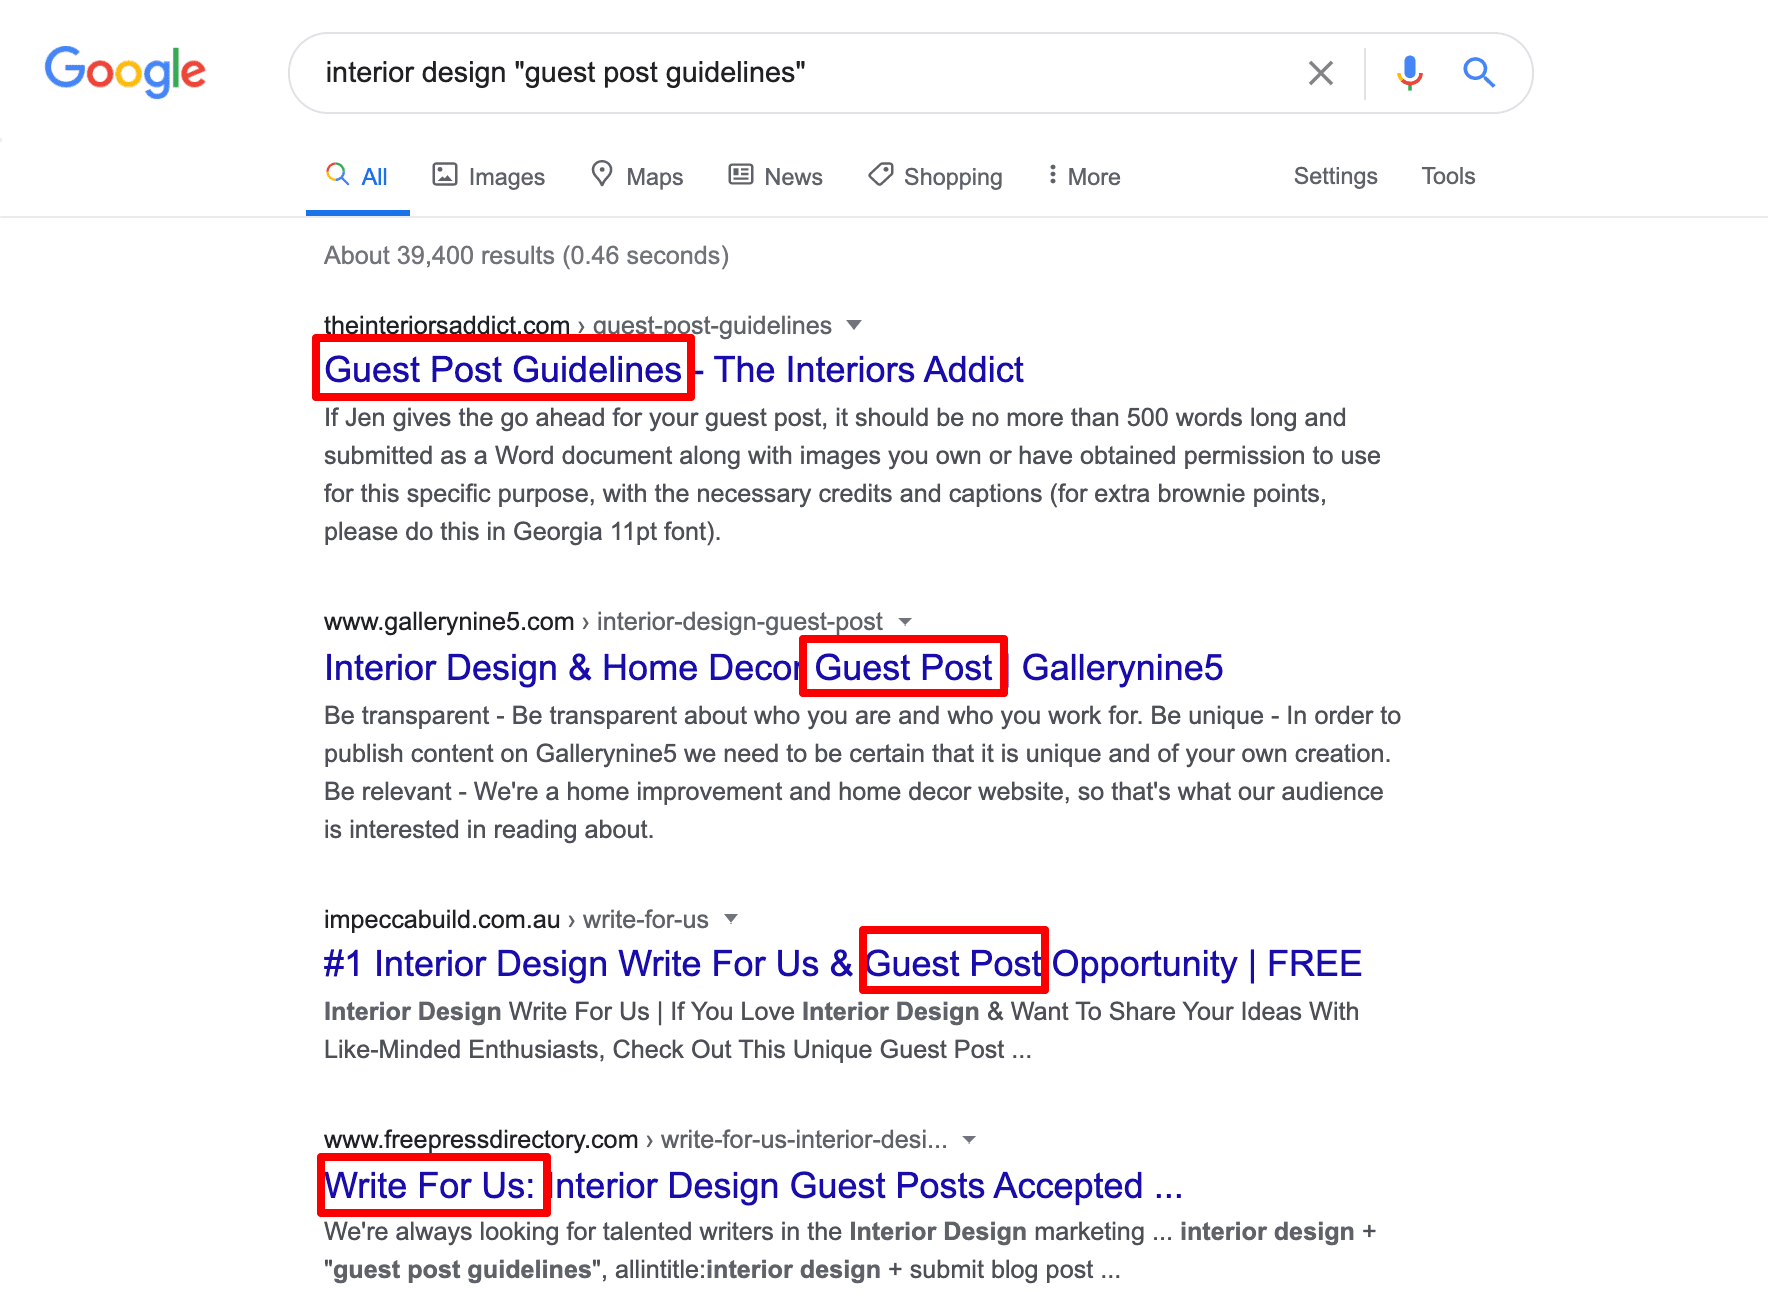Screen dimensions: 1768x1304
Task: Open search Settings
Action: pos(1335,176)
